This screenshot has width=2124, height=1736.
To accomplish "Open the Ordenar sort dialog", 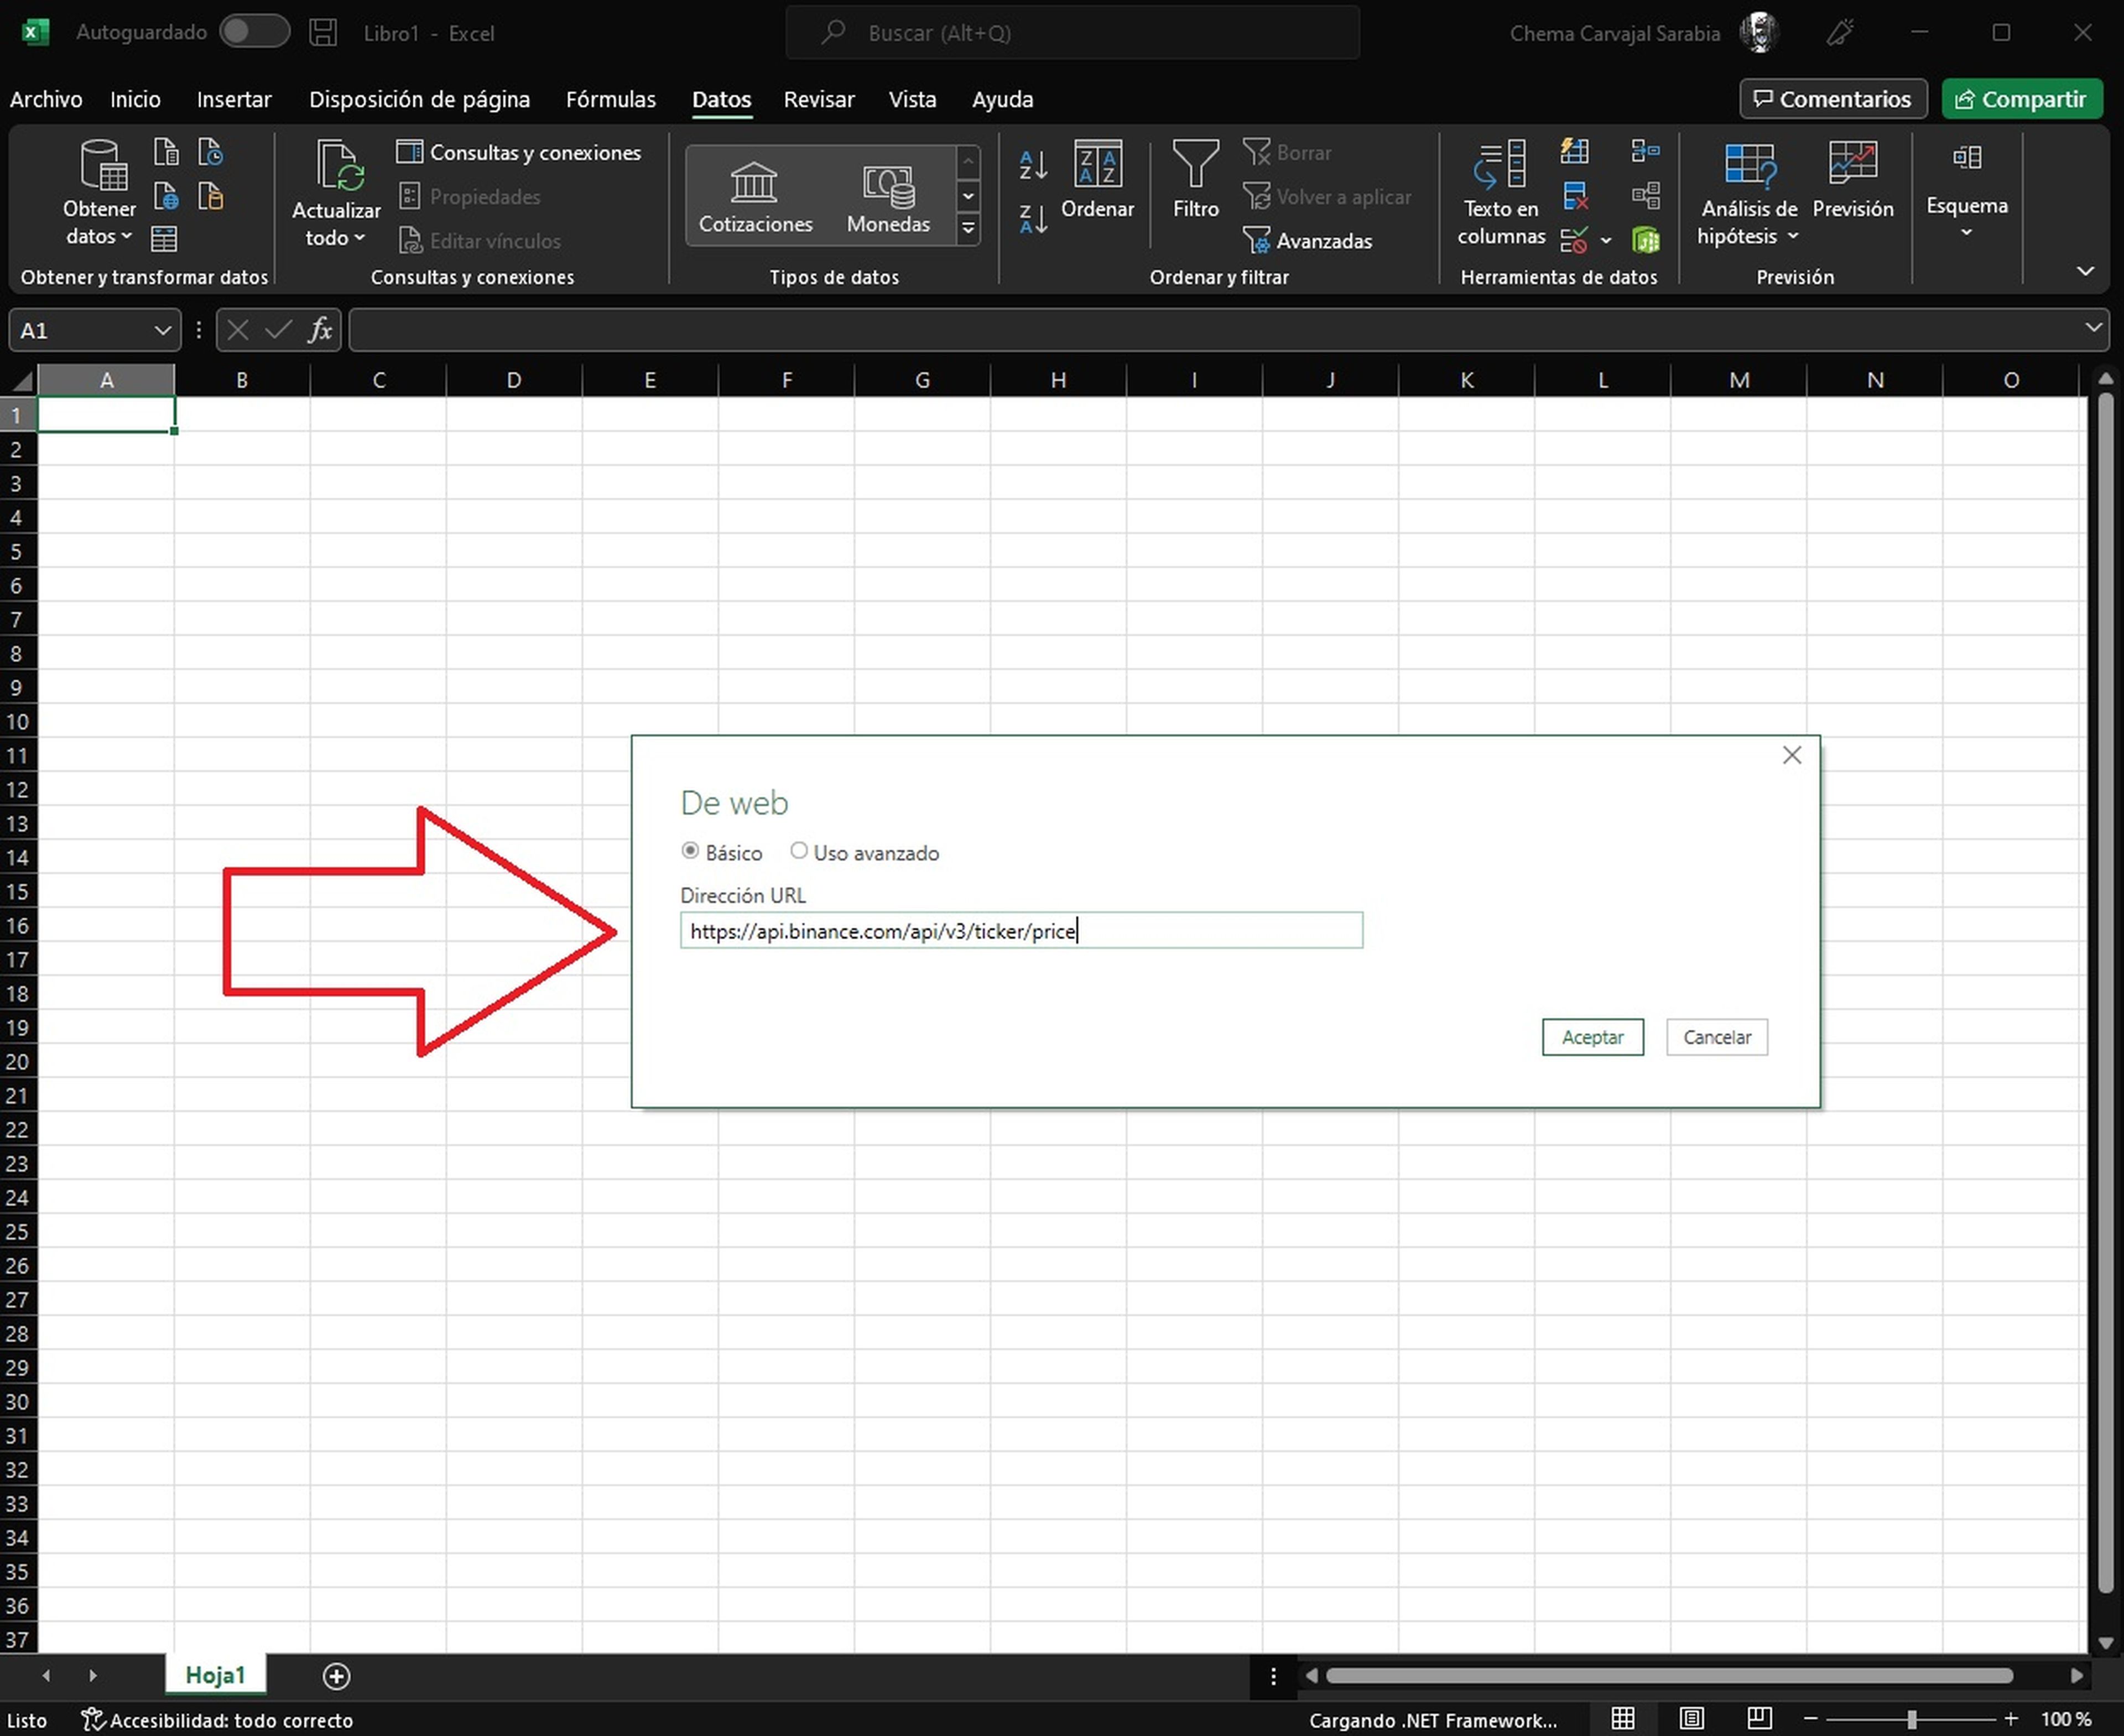I will click(1097, 180).
